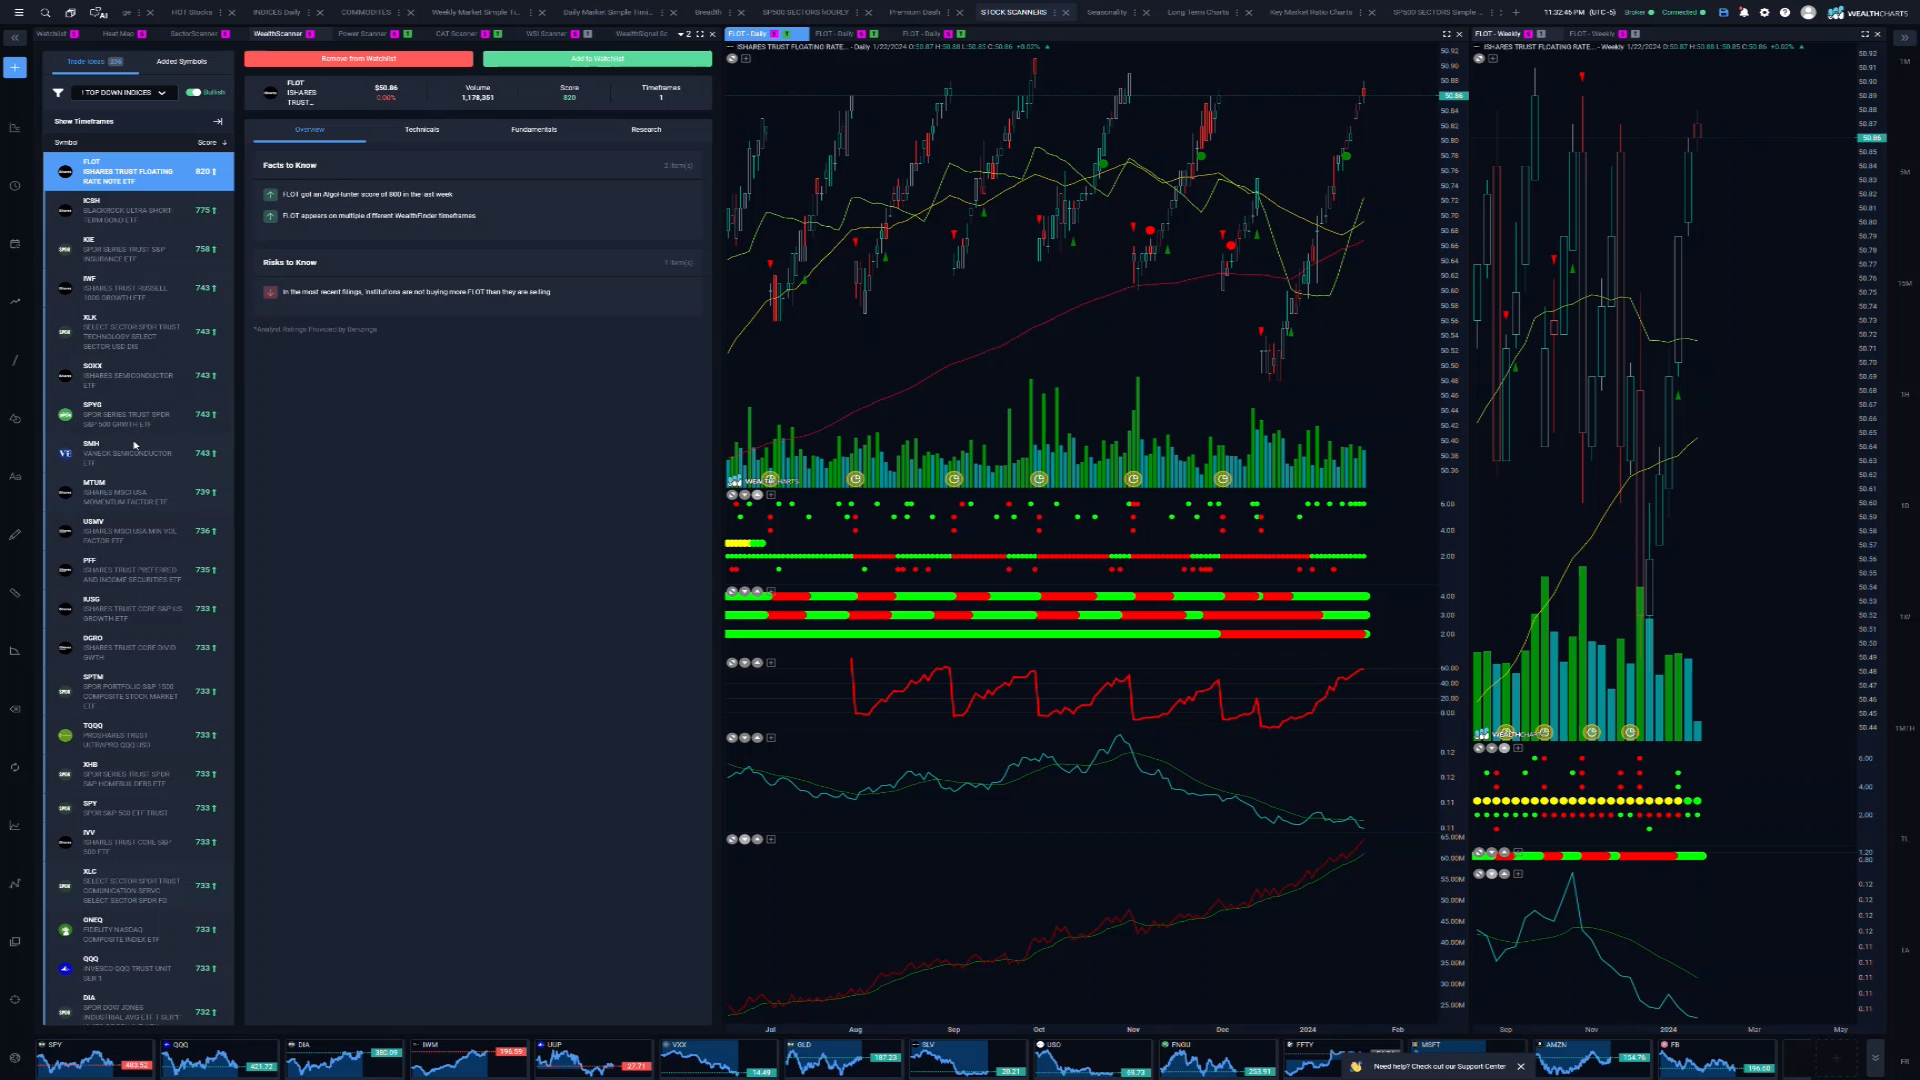
Task: Open the Seasonality workspace tab
Action: (1106, 13)
